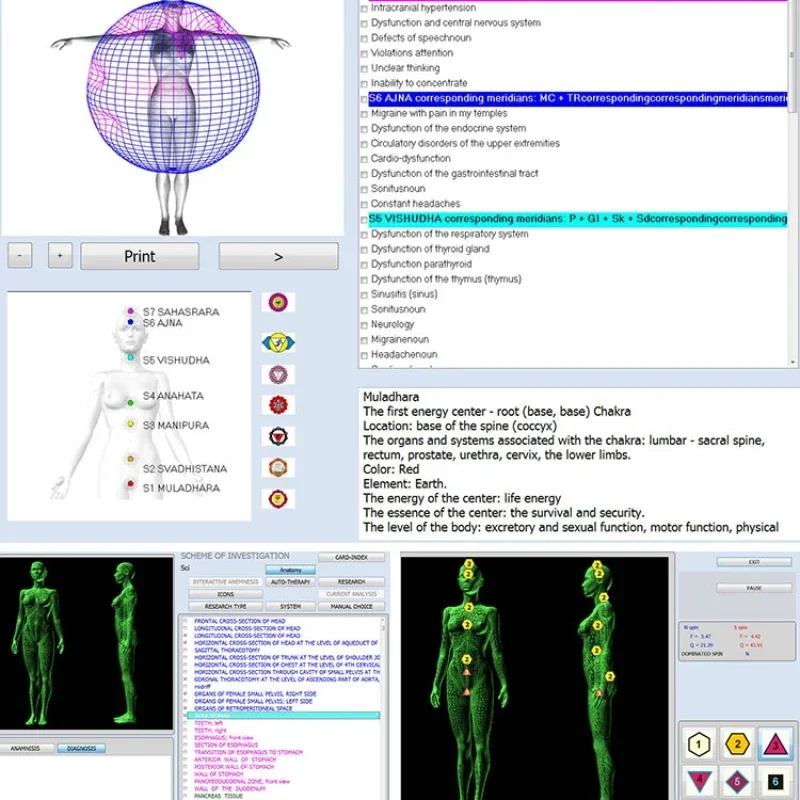Switch to the DIAGNOSIS tab
Image resolution: width=800 pixels, height=800 pixels.
81,748
